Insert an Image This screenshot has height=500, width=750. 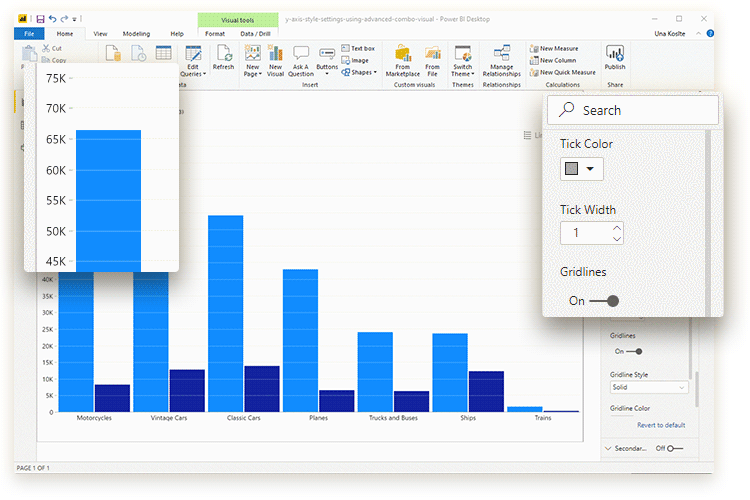(355, 60)
